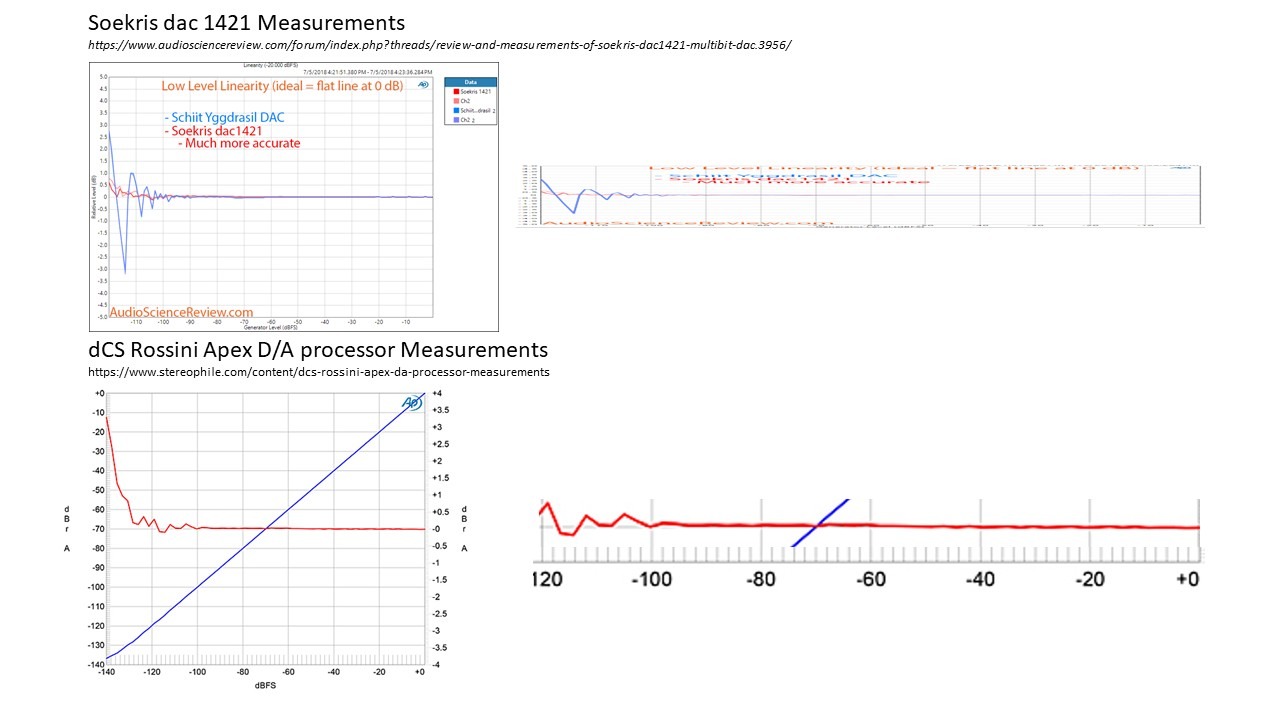Image resolution: width=1280 pixels, height=720 pixels.
Task: Click the '- Soekris dac1421' red label
Action: [x=213, y=131]
